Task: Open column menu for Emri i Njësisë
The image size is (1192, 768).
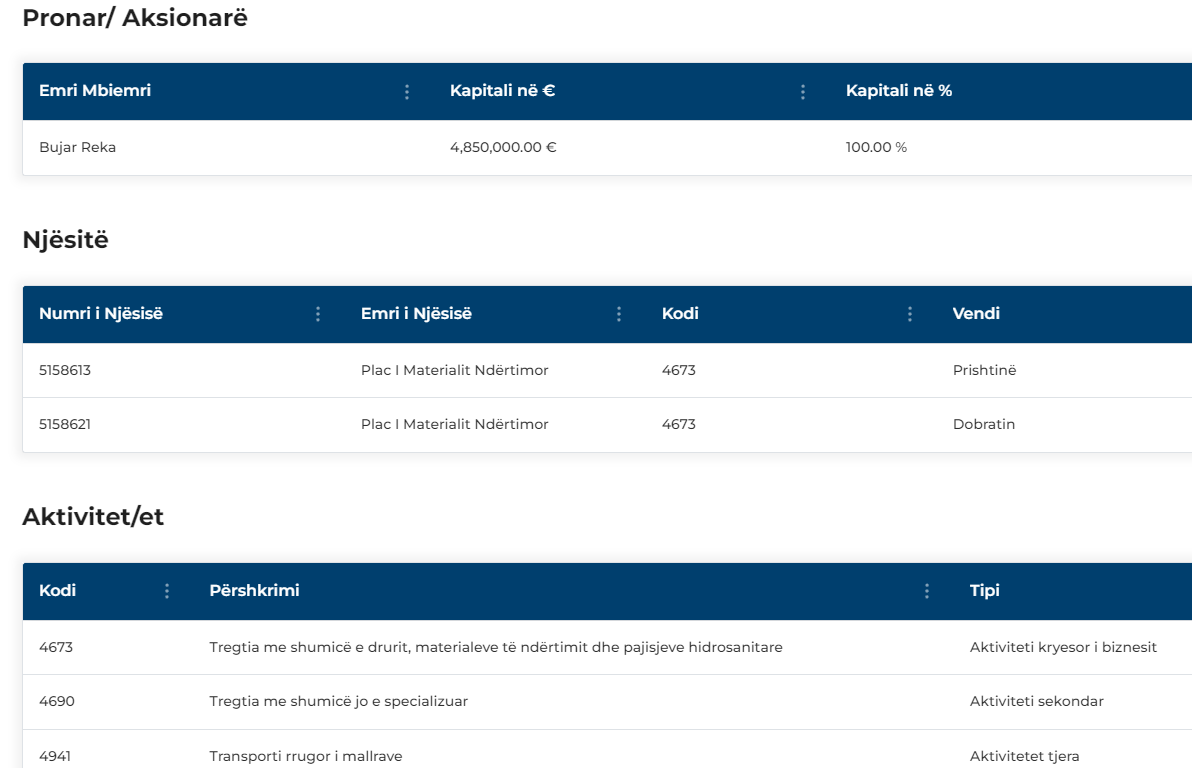Action: [619, 314]
